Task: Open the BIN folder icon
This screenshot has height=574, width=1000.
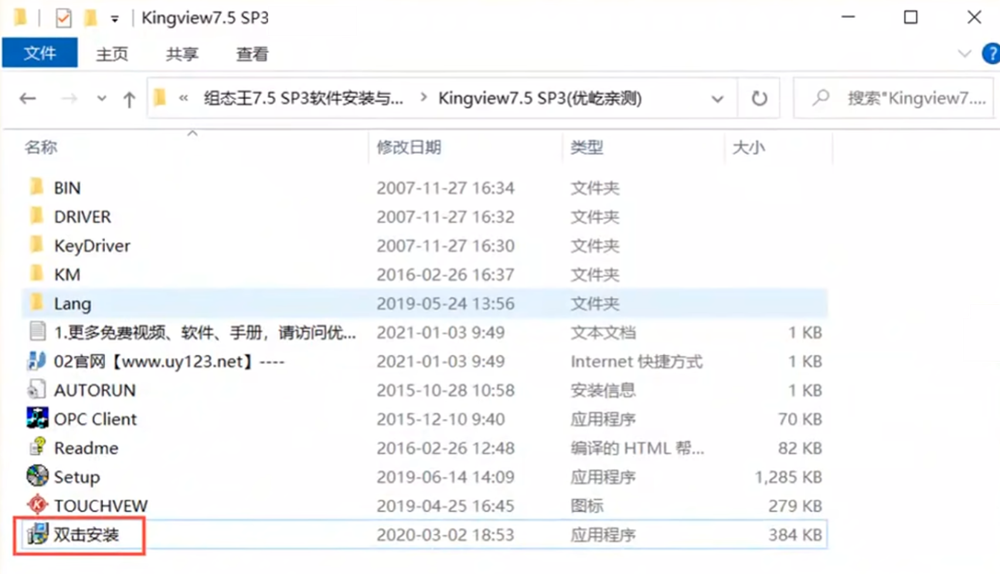Action: [37, 187]
